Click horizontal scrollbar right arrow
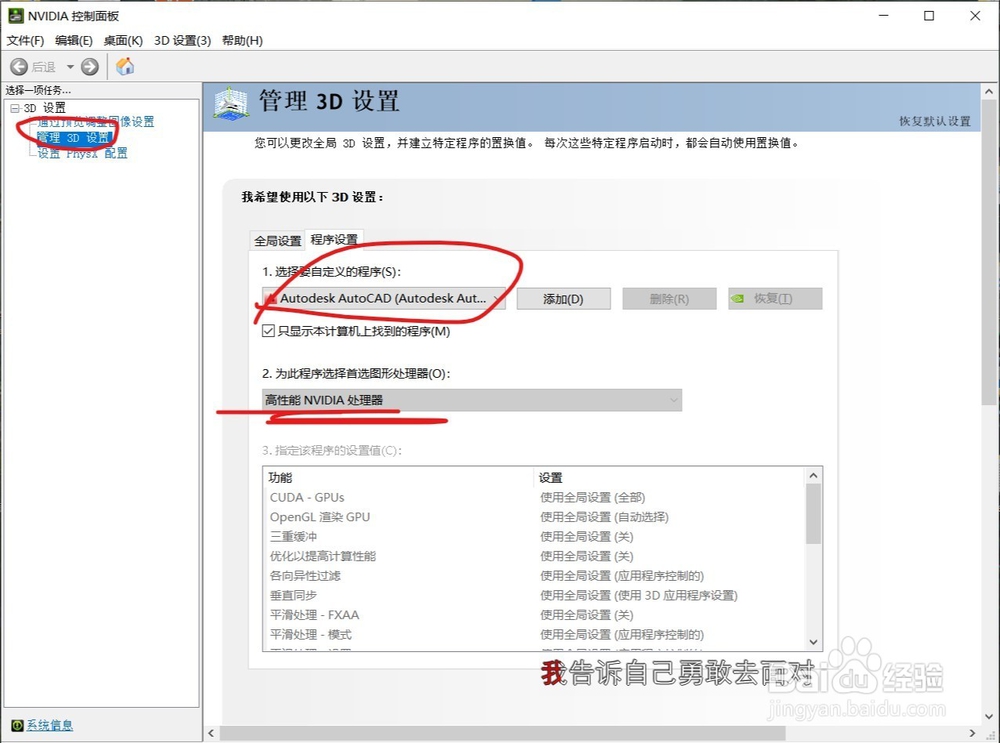 [973, 733]
